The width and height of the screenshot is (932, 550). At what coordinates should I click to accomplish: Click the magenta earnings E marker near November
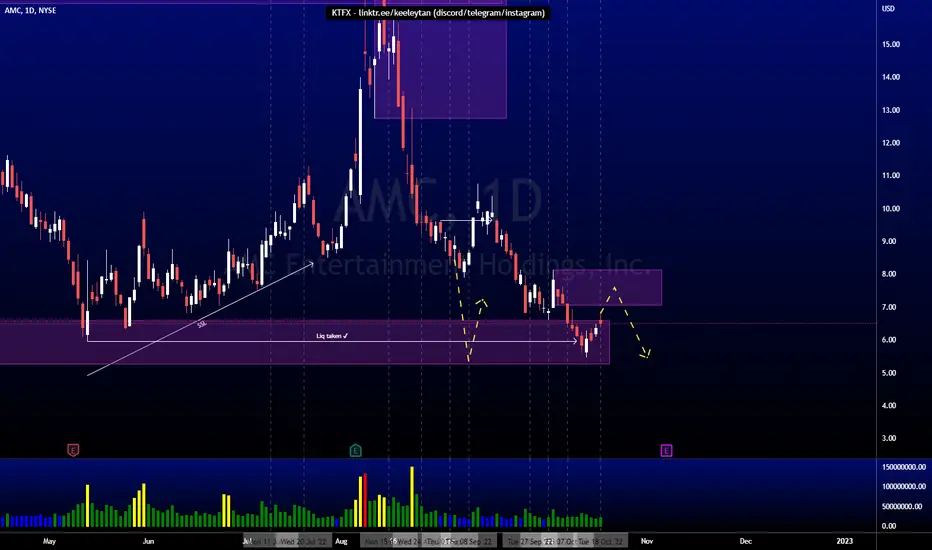pyautogui.click(x=666, y=450)
